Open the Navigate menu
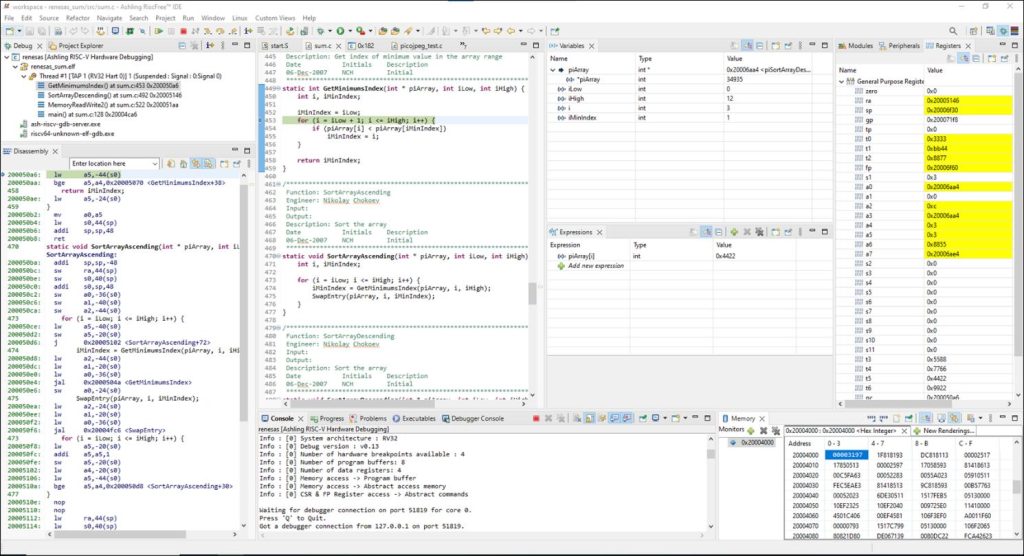The width and height of the screenshot is (1024, 556). 110,18
